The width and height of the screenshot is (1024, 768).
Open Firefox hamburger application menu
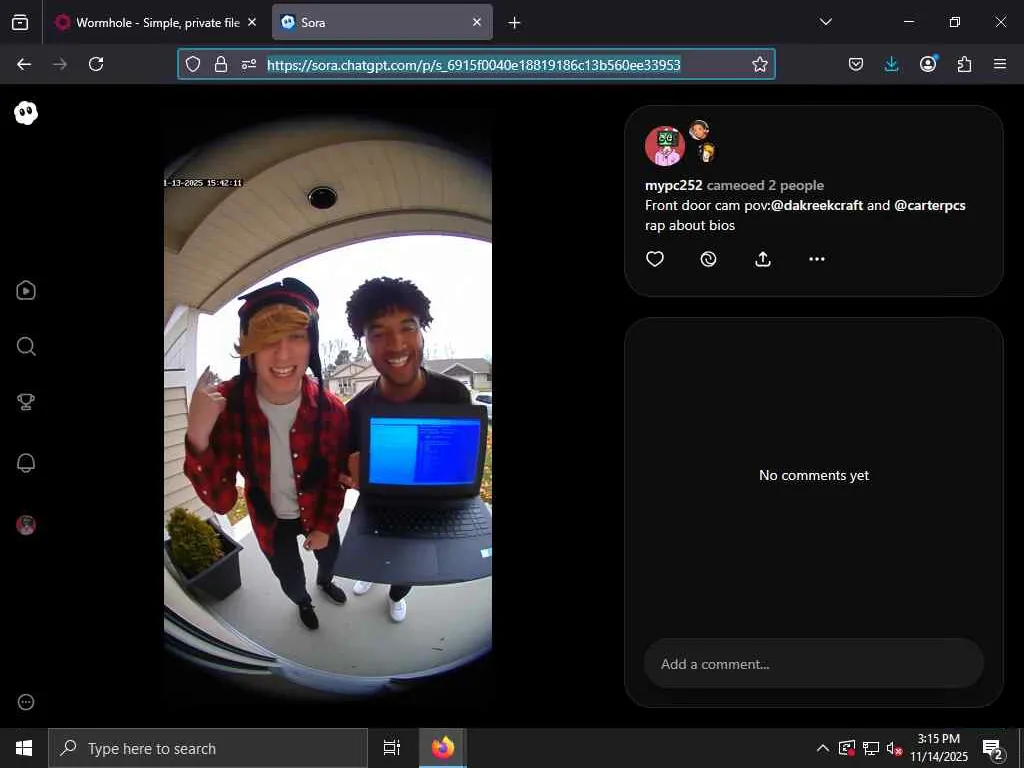click(1000, 64)
